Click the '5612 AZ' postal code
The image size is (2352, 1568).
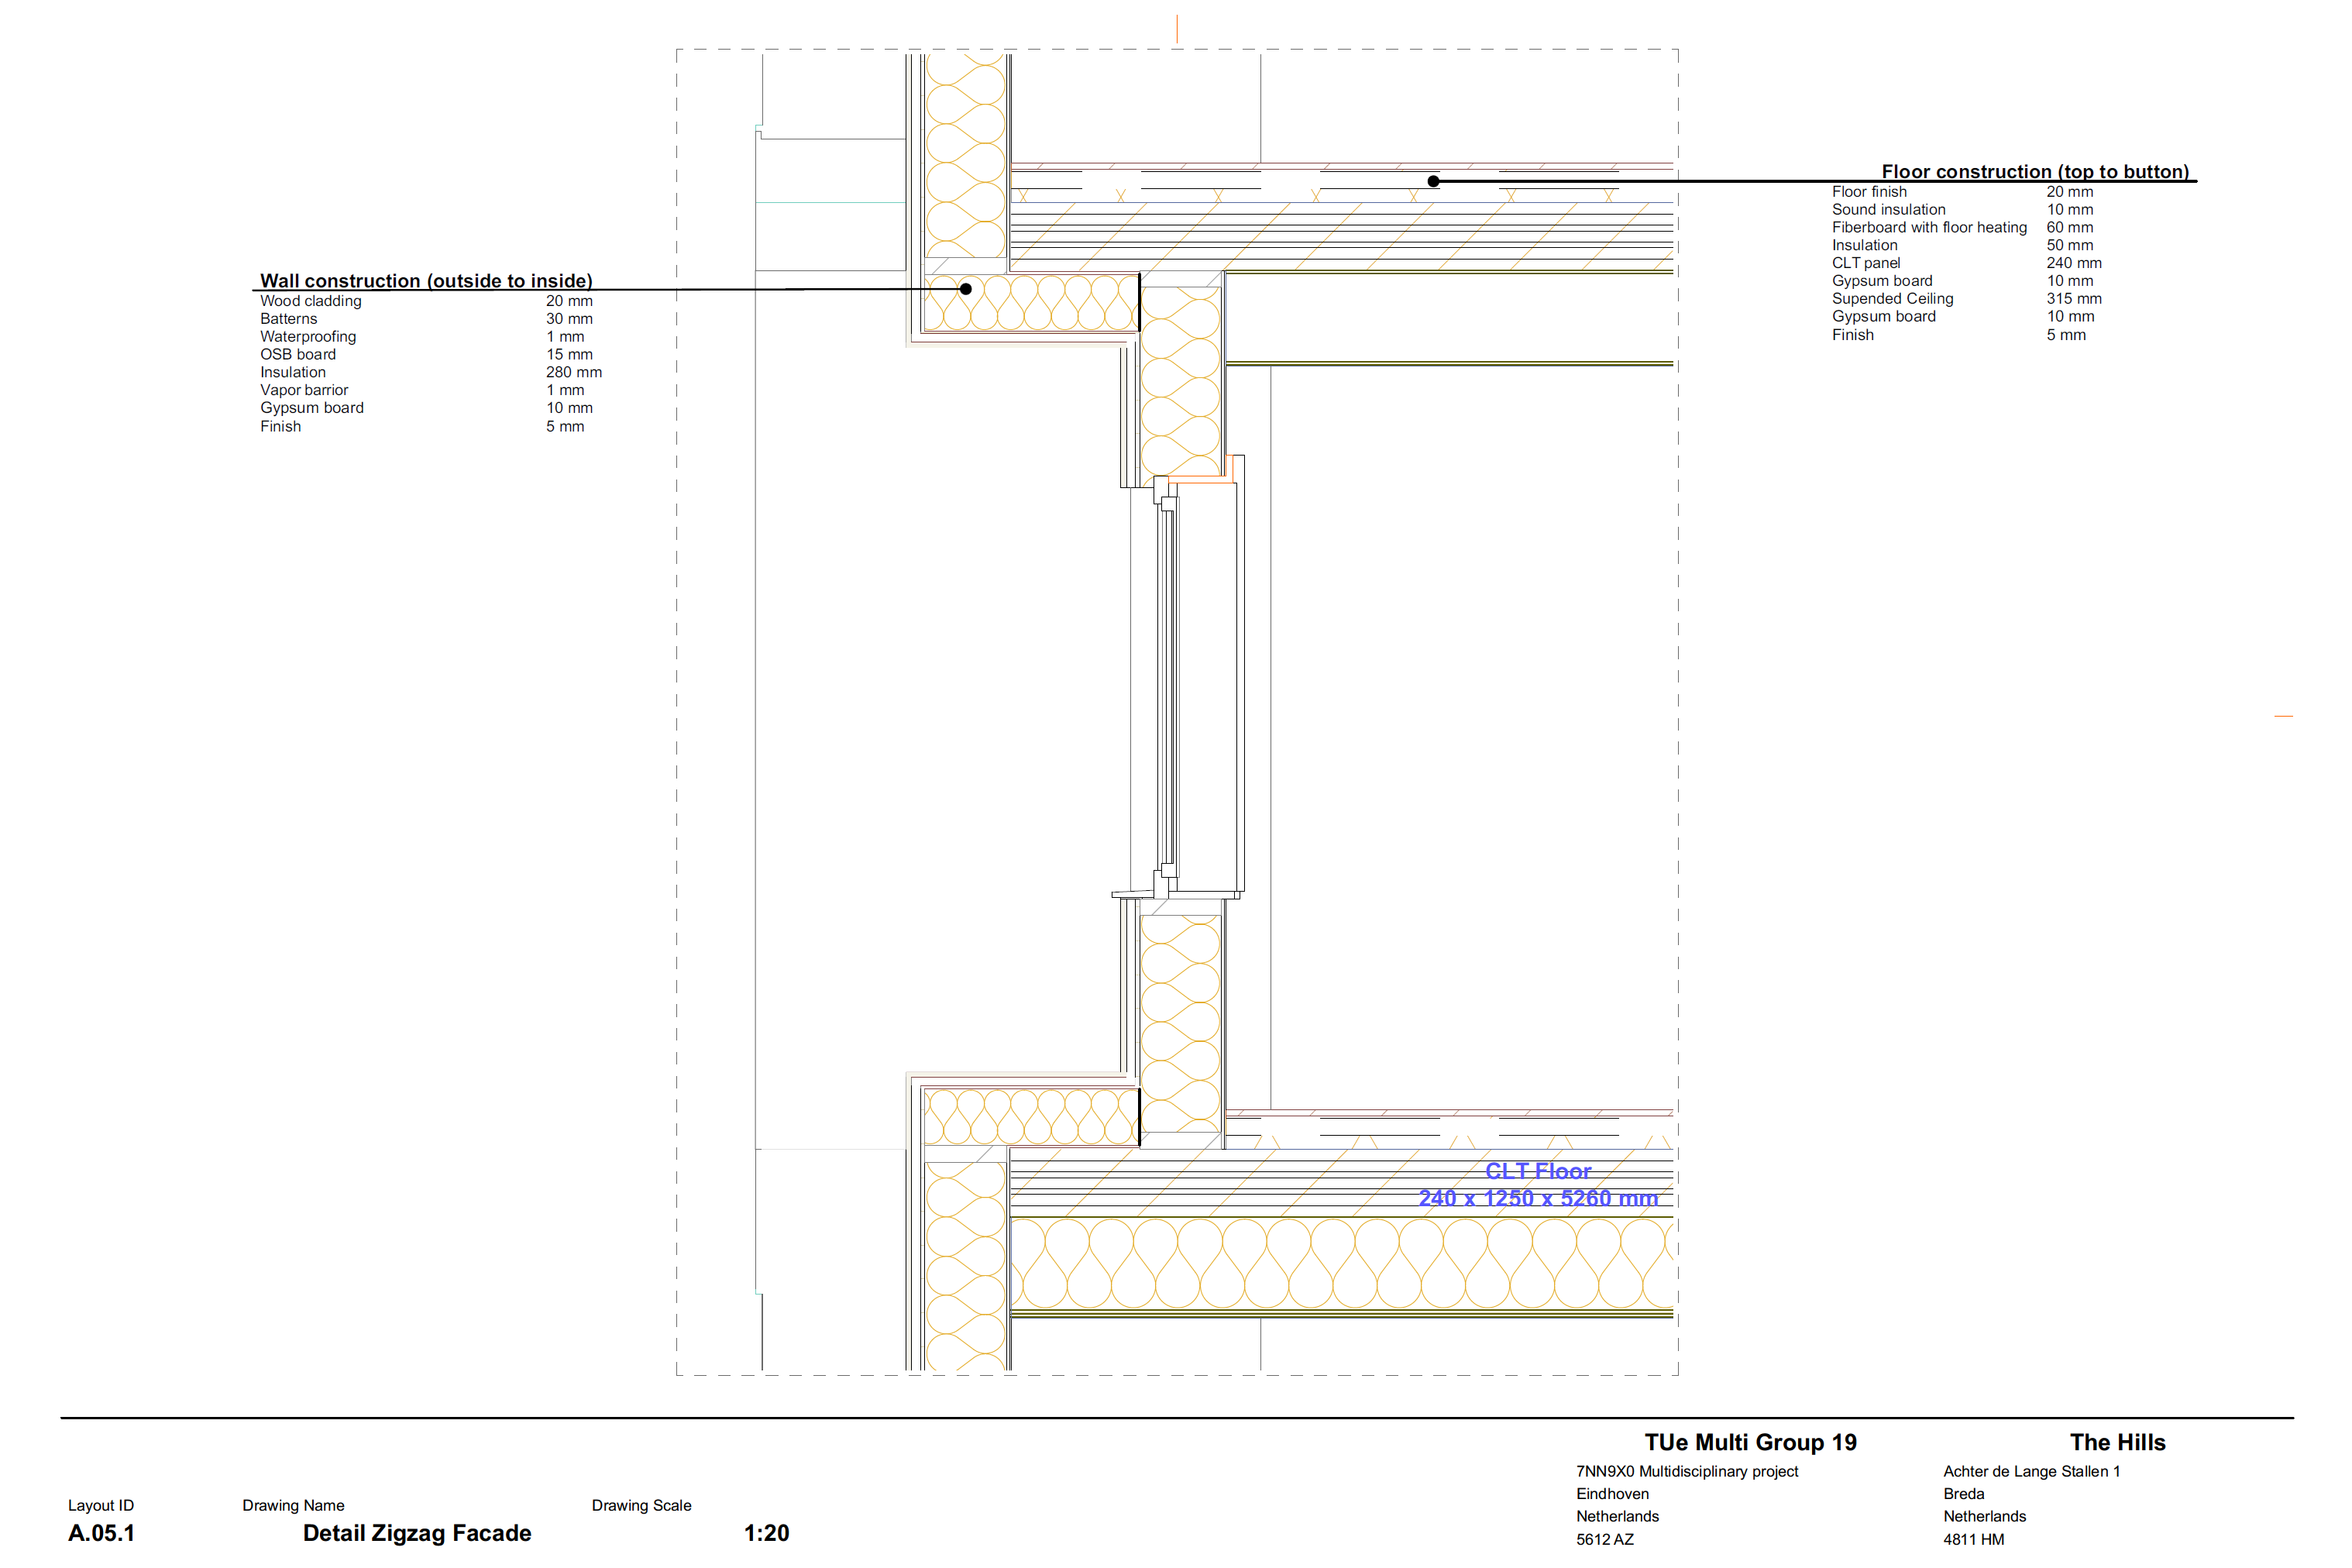pos(1604,1539)
